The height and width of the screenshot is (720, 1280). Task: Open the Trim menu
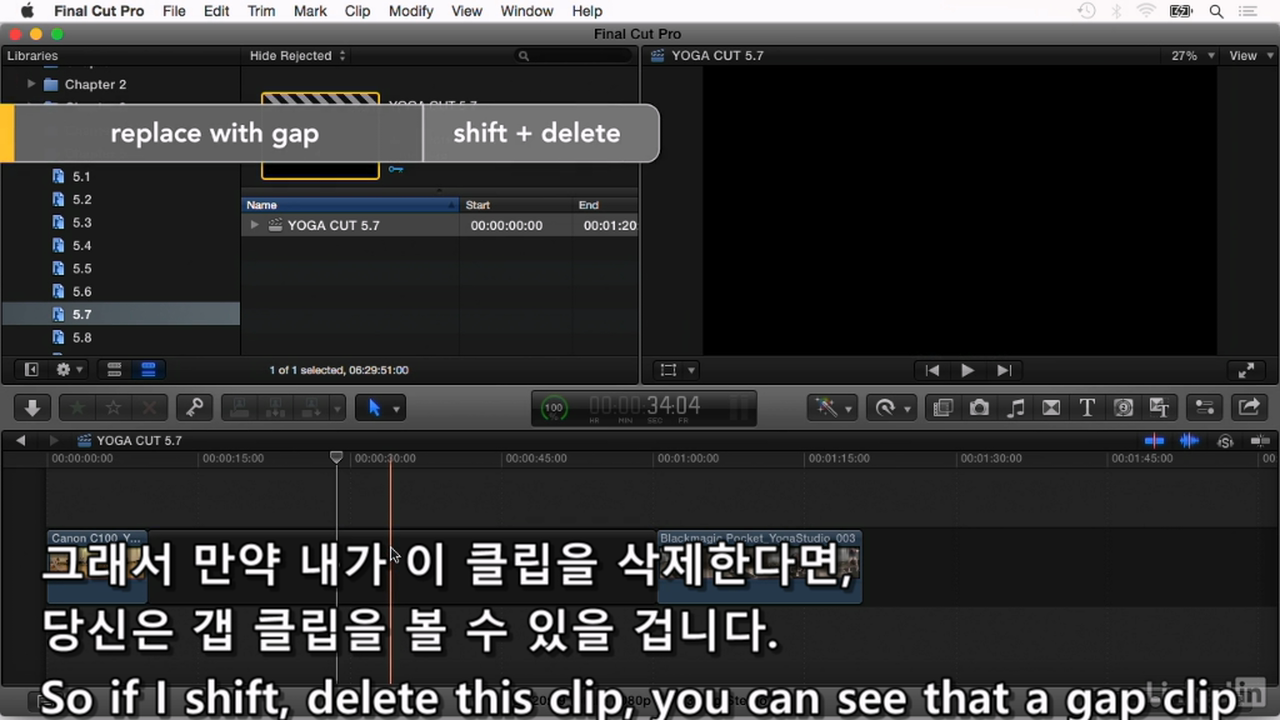point(261,11)
